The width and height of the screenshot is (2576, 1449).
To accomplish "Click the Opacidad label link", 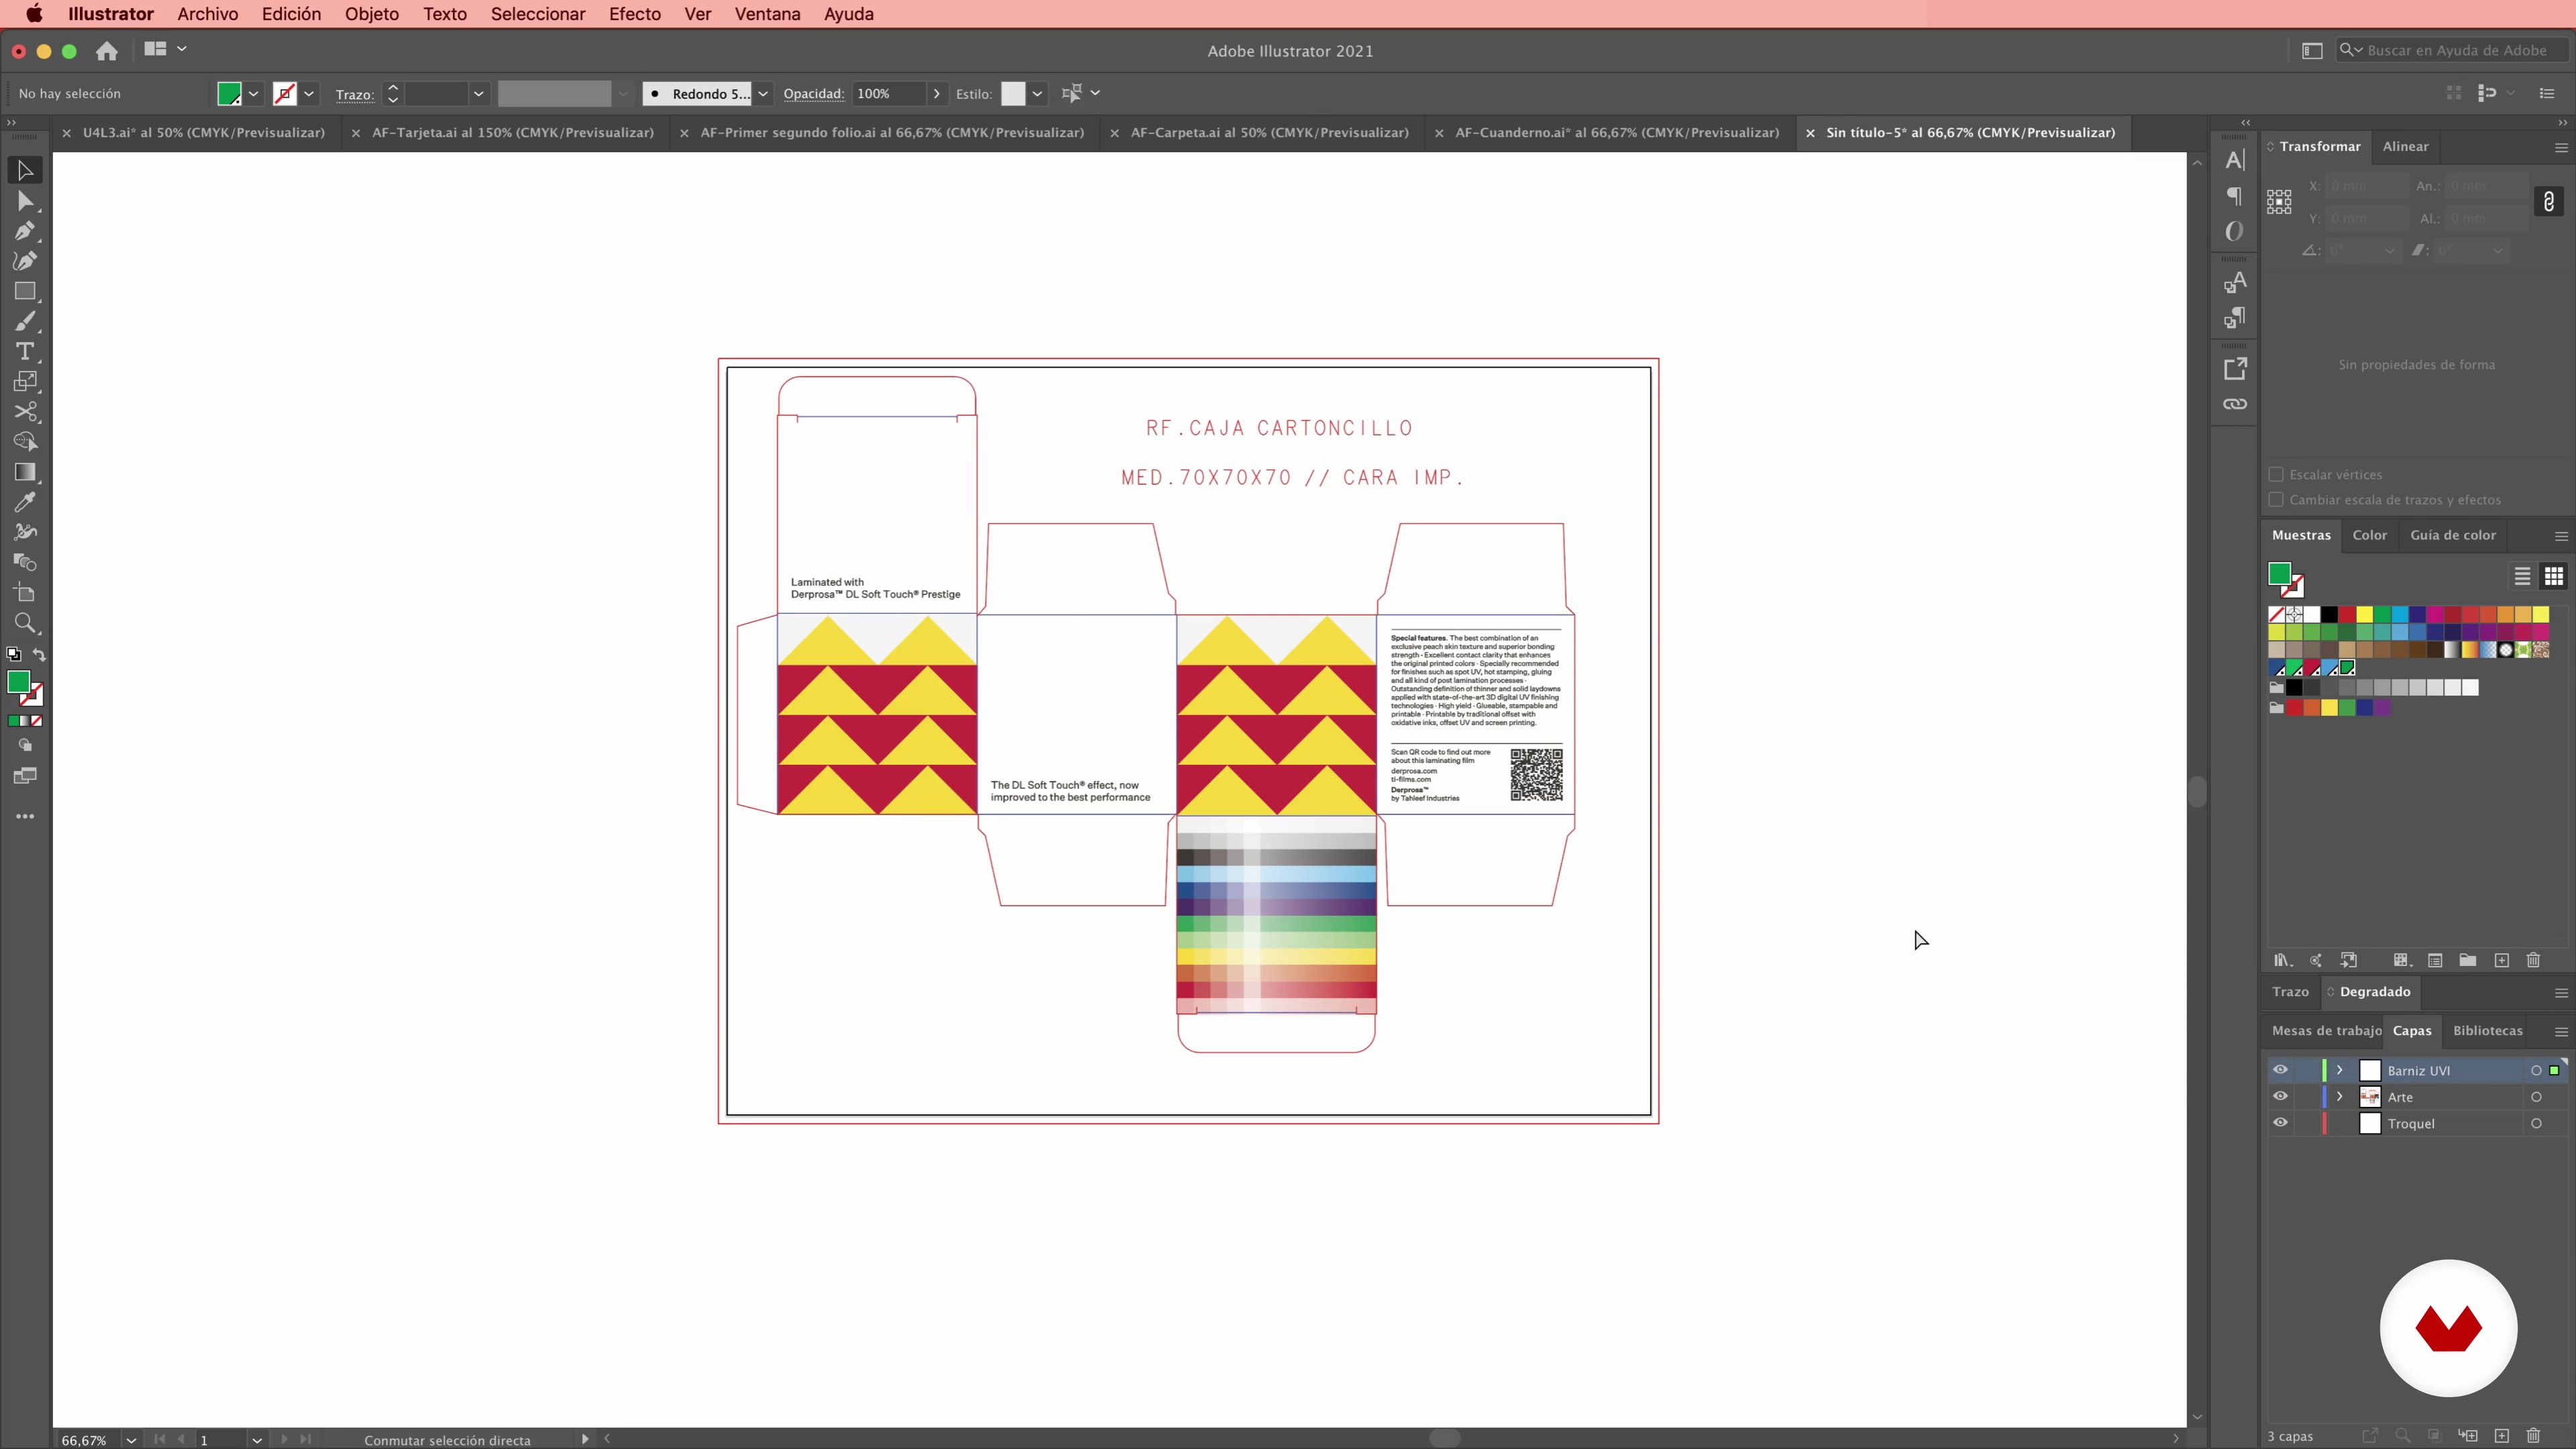I will pos(813,93).
